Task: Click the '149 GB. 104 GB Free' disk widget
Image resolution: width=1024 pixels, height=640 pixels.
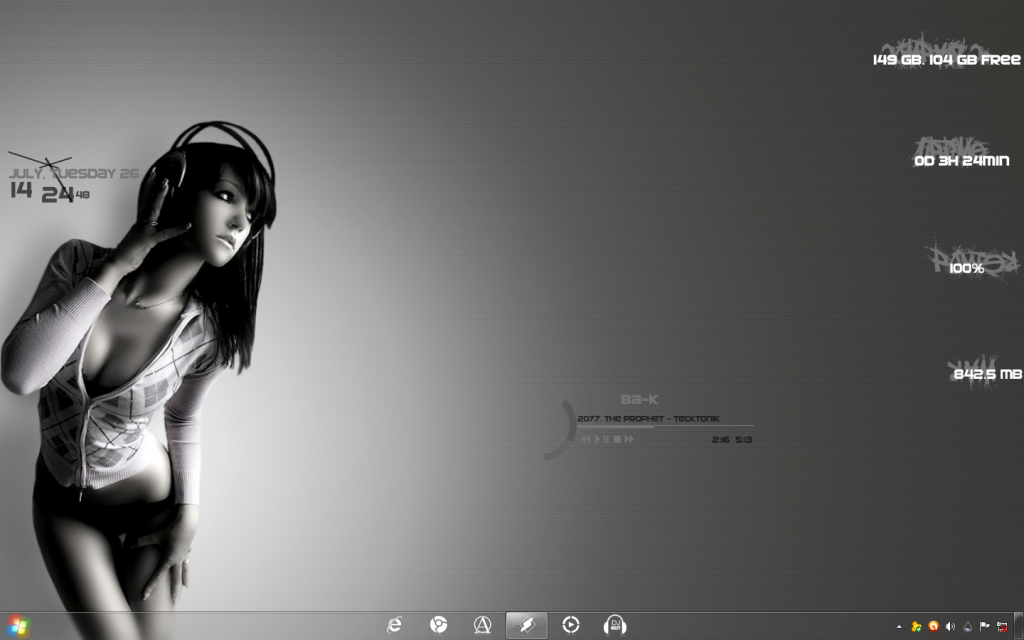Action: tap(946, 59)
